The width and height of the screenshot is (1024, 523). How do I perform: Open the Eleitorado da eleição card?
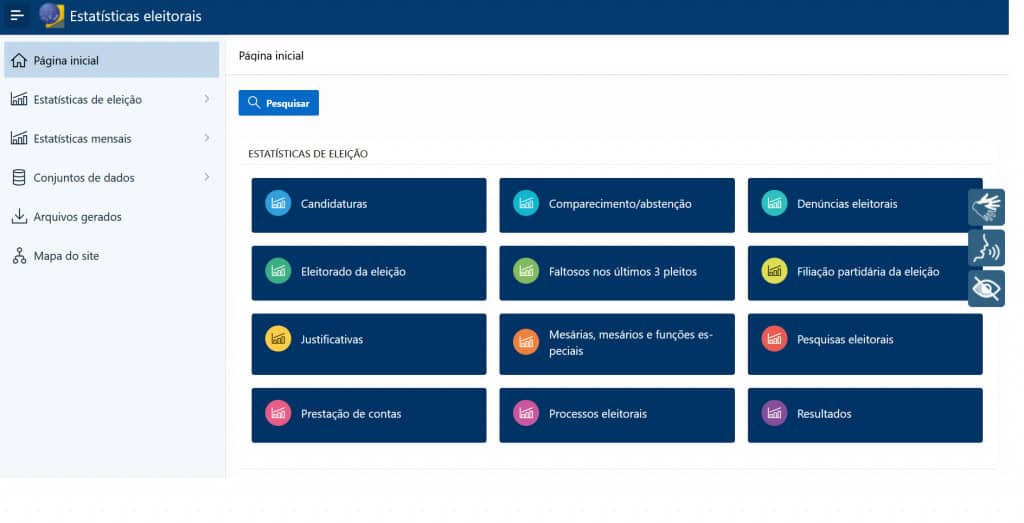369,273
